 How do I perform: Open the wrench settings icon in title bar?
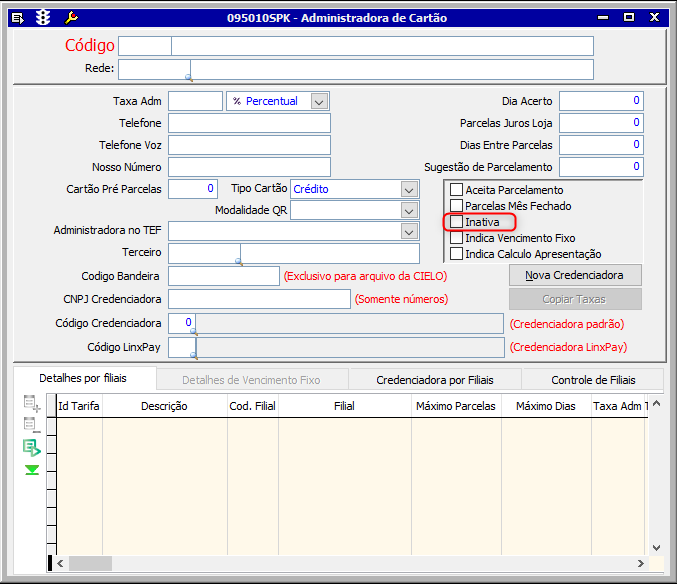pyautogui.click(x=70, y=17)
